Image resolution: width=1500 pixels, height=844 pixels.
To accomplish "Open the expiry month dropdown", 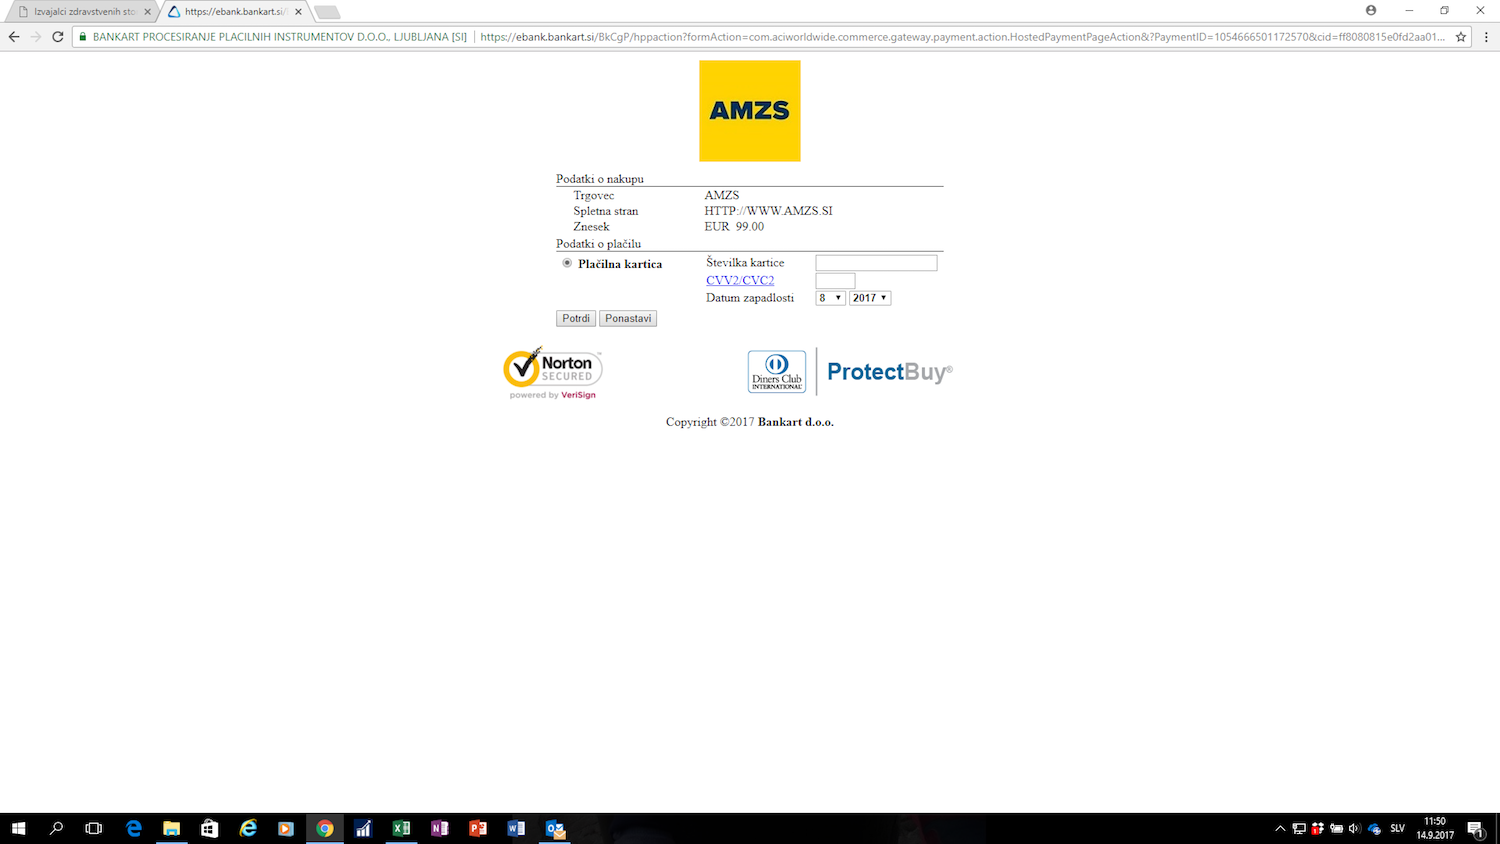I will [830, 298].
